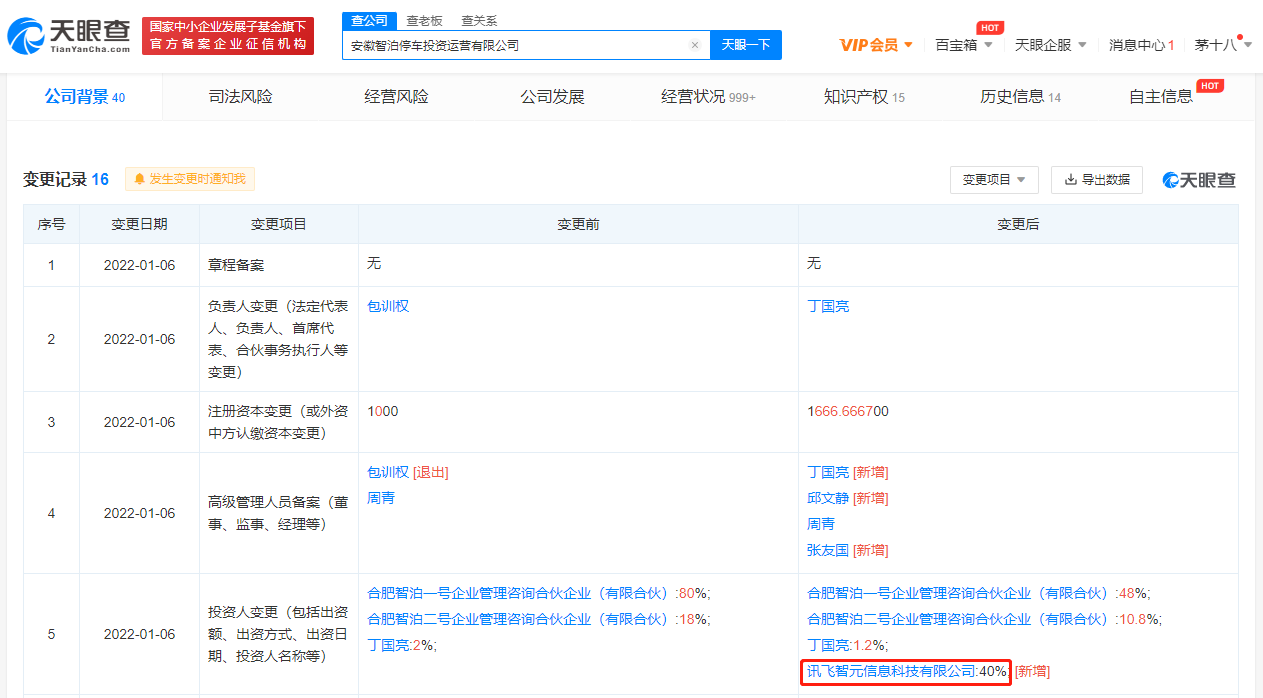
Task: Open 合肥智泊二号 18% investor link
Action: pyautogui.click(x=520, y=619)
